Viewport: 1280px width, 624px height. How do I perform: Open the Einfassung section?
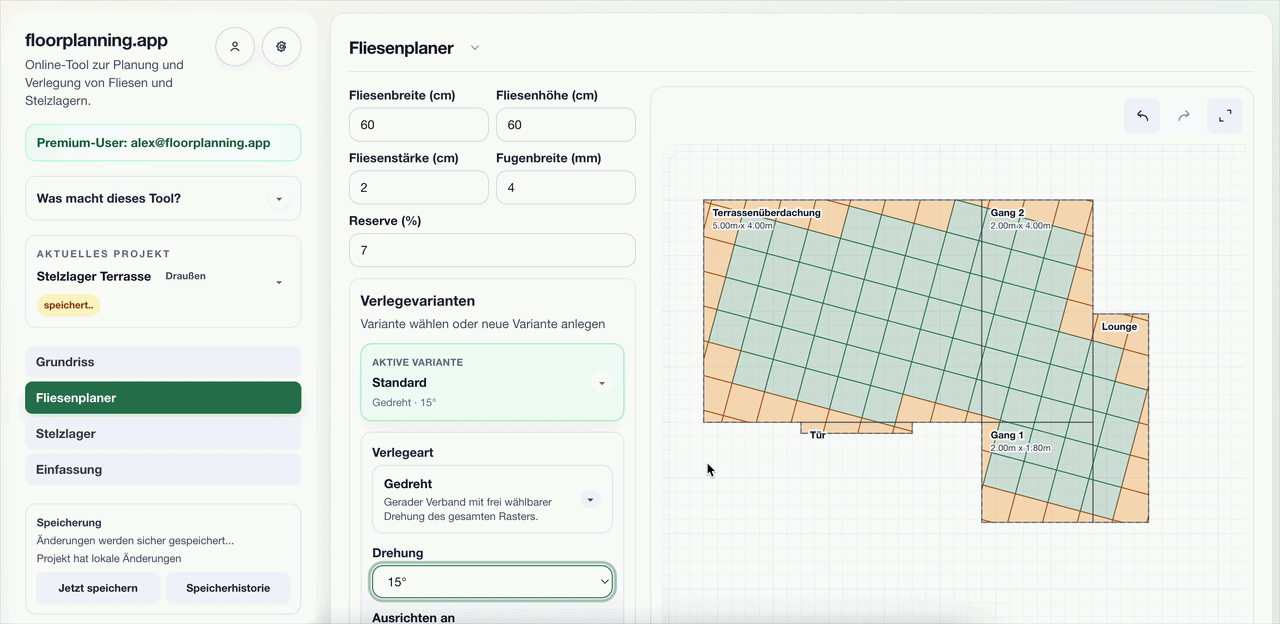click(163, 470)
